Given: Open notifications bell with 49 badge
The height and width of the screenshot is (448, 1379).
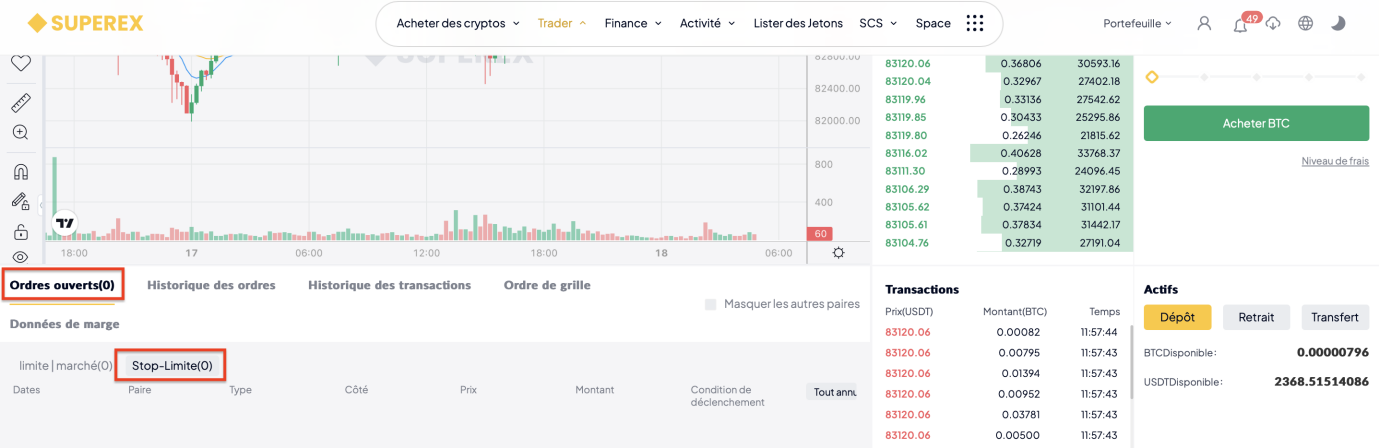Looking at the screenshot, I should coord(1240,24).
